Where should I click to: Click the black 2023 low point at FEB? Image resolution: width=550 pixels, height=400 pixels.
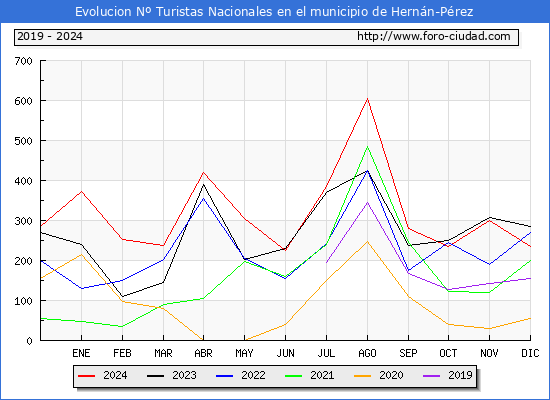point(122,296)
